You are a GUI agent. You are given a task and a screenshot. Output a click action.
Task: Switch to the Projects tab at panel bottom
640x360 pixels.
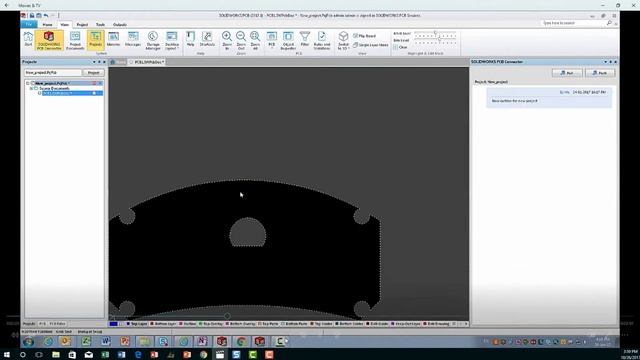29,324
